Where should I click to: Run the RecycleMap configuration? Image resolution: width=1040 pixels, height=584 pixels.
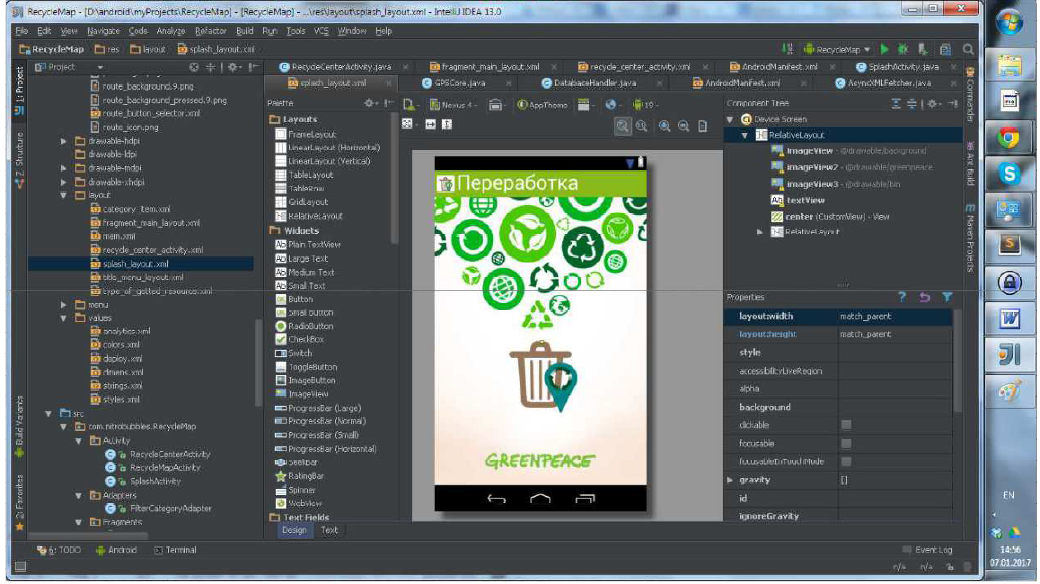point(884,49)
